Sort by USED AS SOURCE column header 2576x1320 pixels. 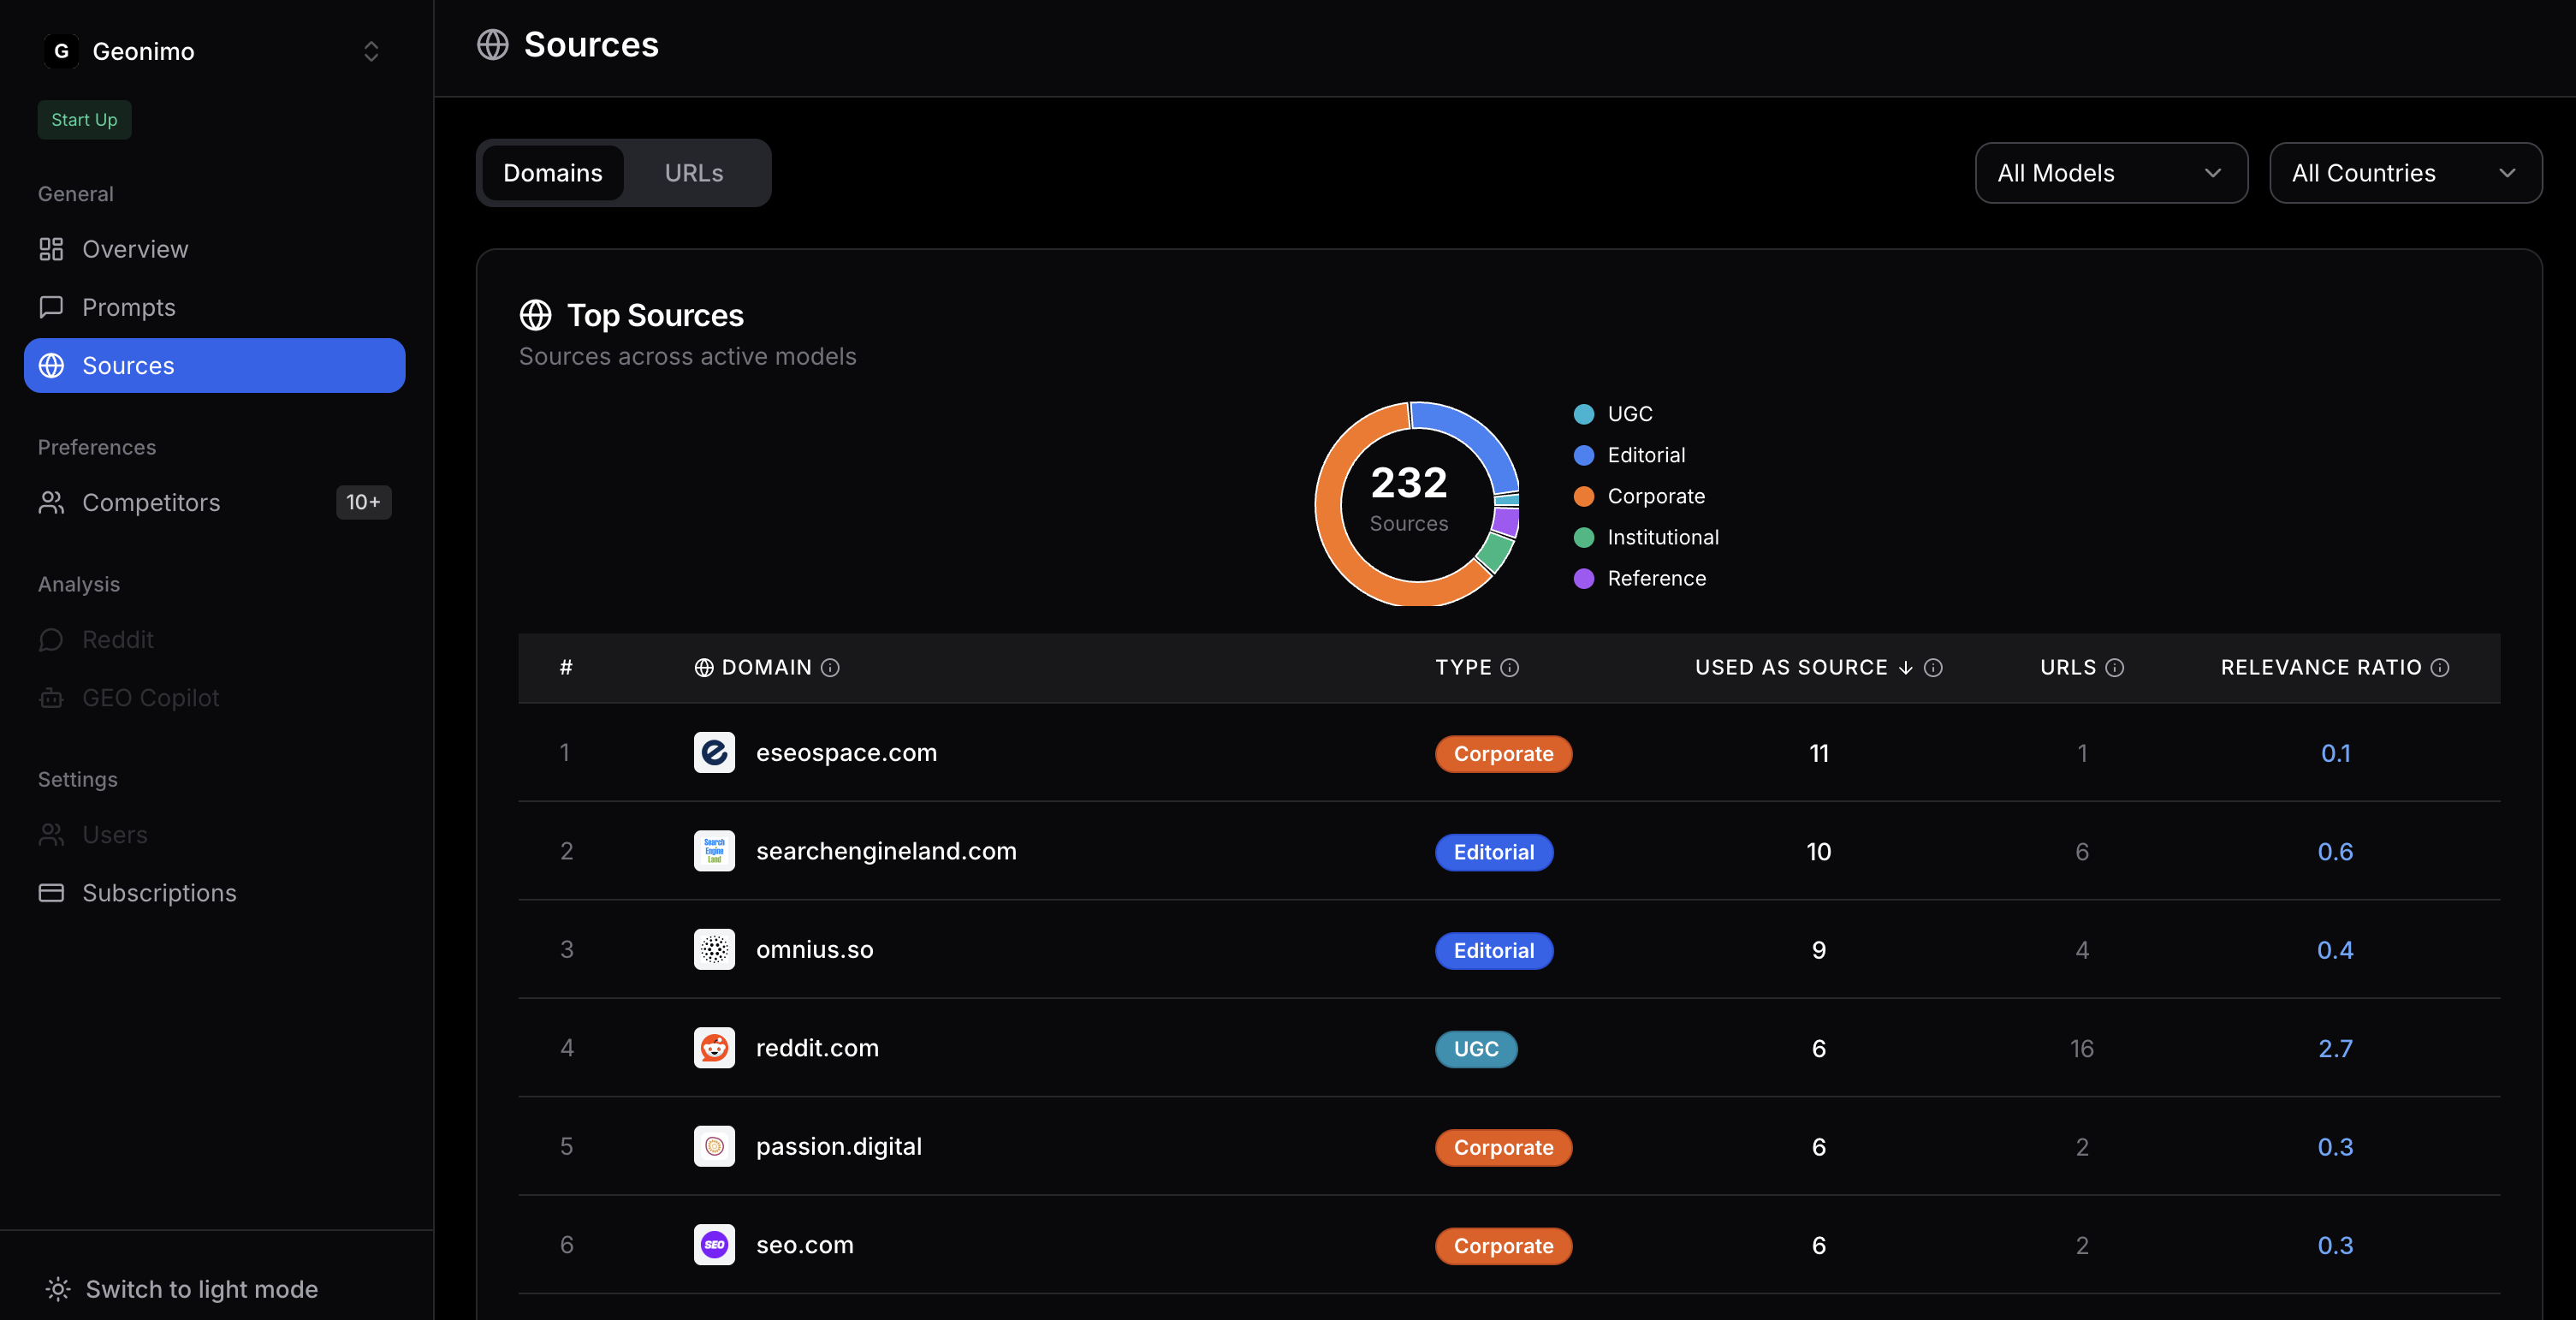click(x=1790, y=667)
